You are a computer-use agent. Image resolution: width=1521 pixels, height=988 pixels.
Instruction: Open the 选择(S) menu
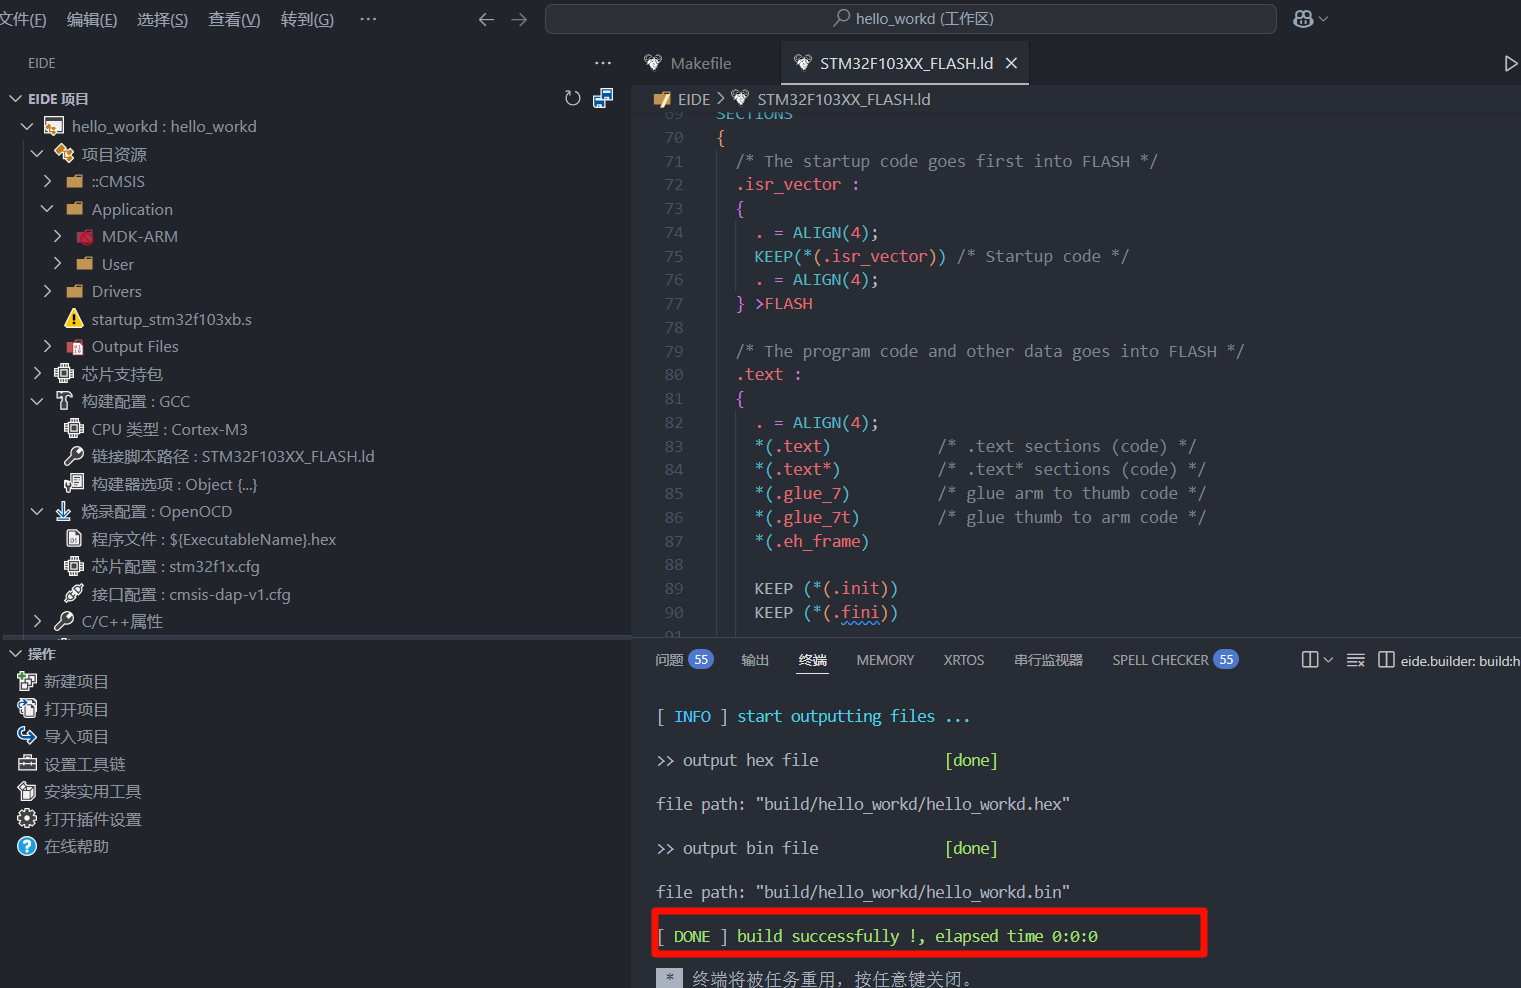coord(162,19)
